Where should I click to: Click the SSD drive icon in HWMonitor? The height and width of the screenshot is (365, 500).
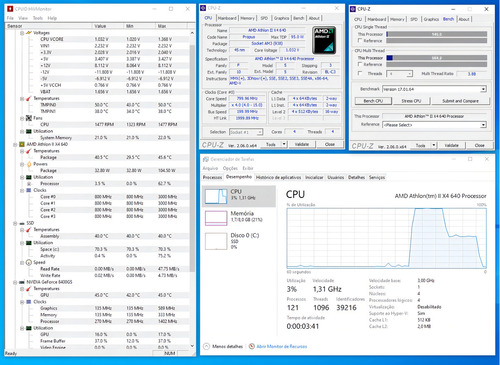pos(22,223)
